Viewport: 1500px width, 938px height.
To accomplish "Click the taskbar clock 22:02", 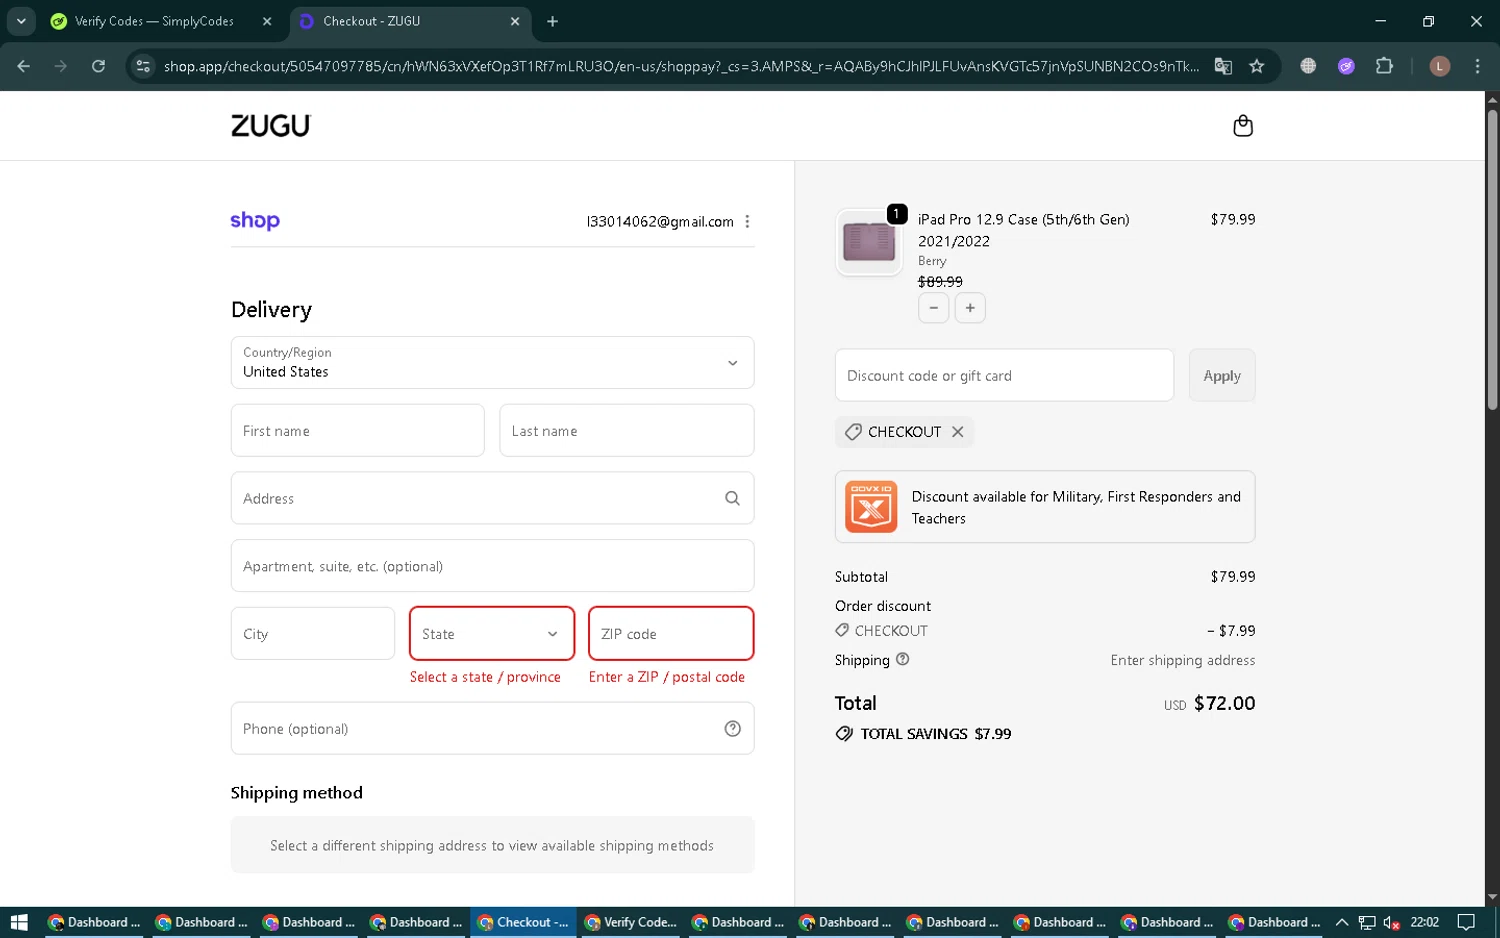I will coord(1424,922).
